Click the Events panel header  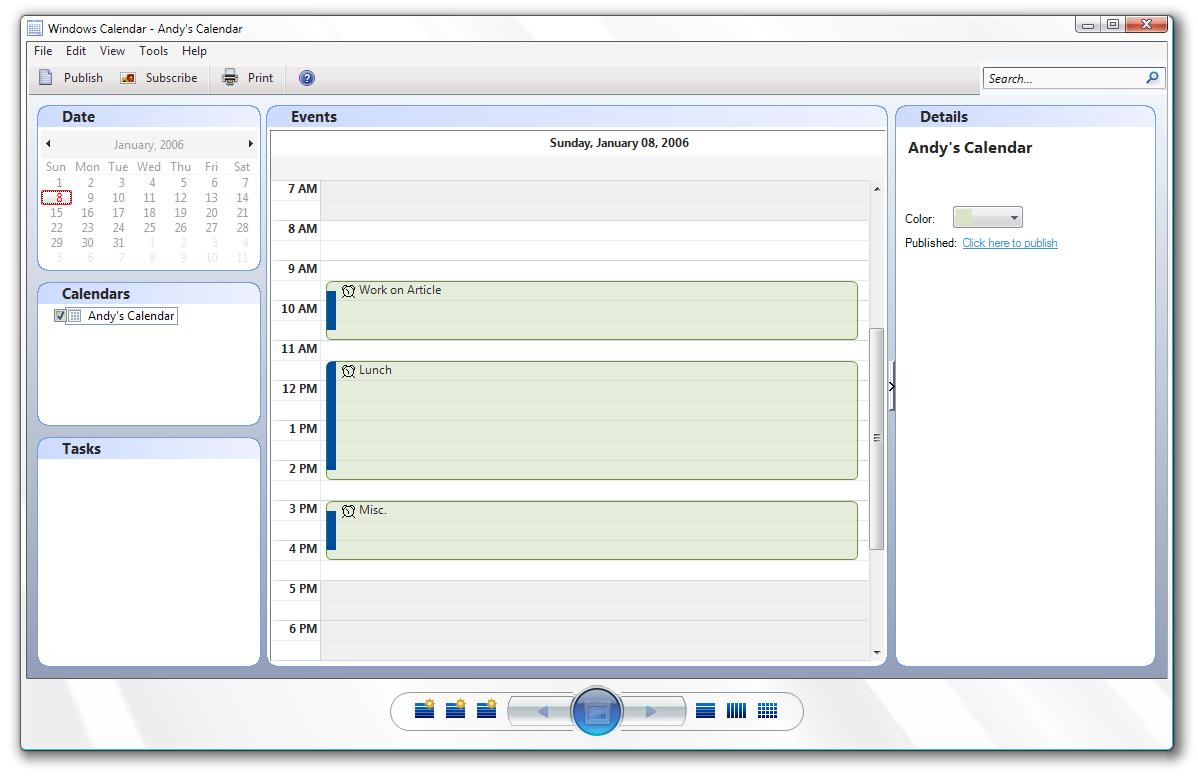pyautogui.click(x=577, y=117)
